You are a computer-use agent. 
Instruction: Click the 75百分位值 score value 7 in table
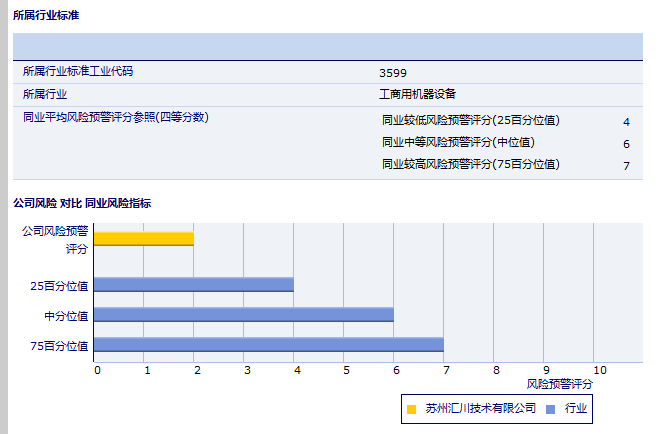pyautogui.click(x=626, y=166)
